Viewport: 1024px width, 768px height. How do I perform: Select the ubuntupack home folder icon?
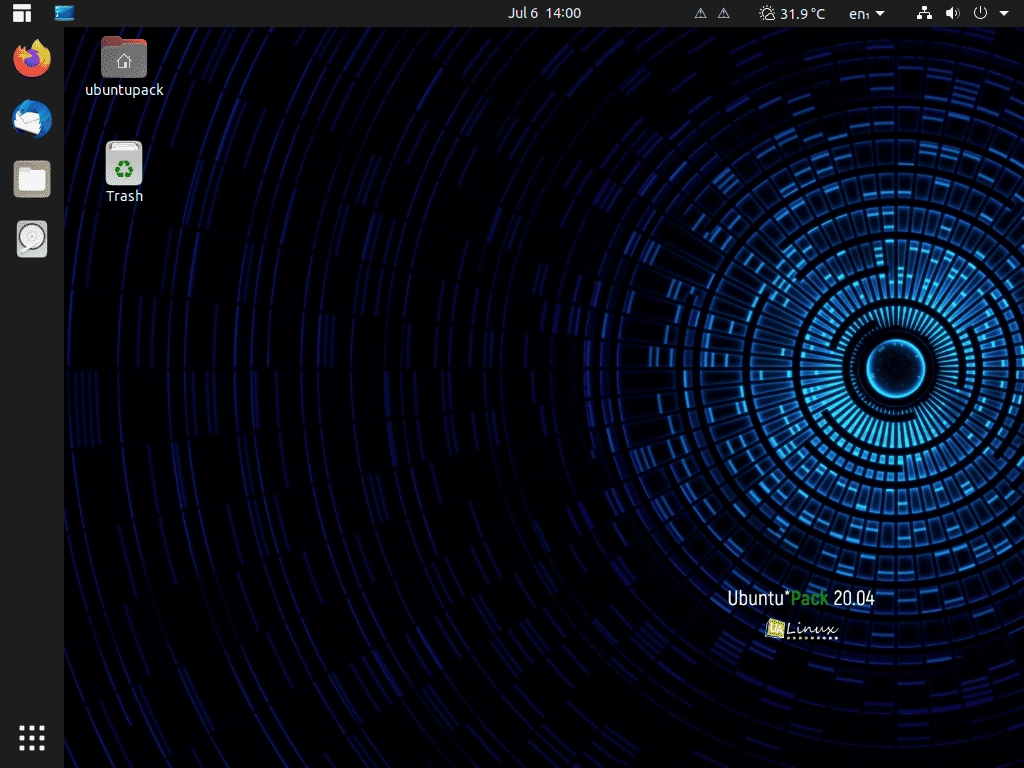(124, 67)
